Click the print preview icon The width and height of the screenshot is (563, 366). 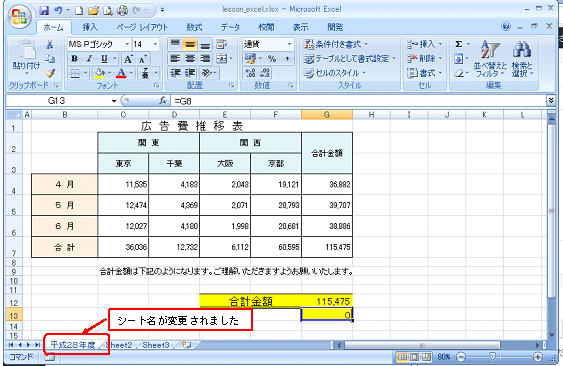click(x=108, y=11)
